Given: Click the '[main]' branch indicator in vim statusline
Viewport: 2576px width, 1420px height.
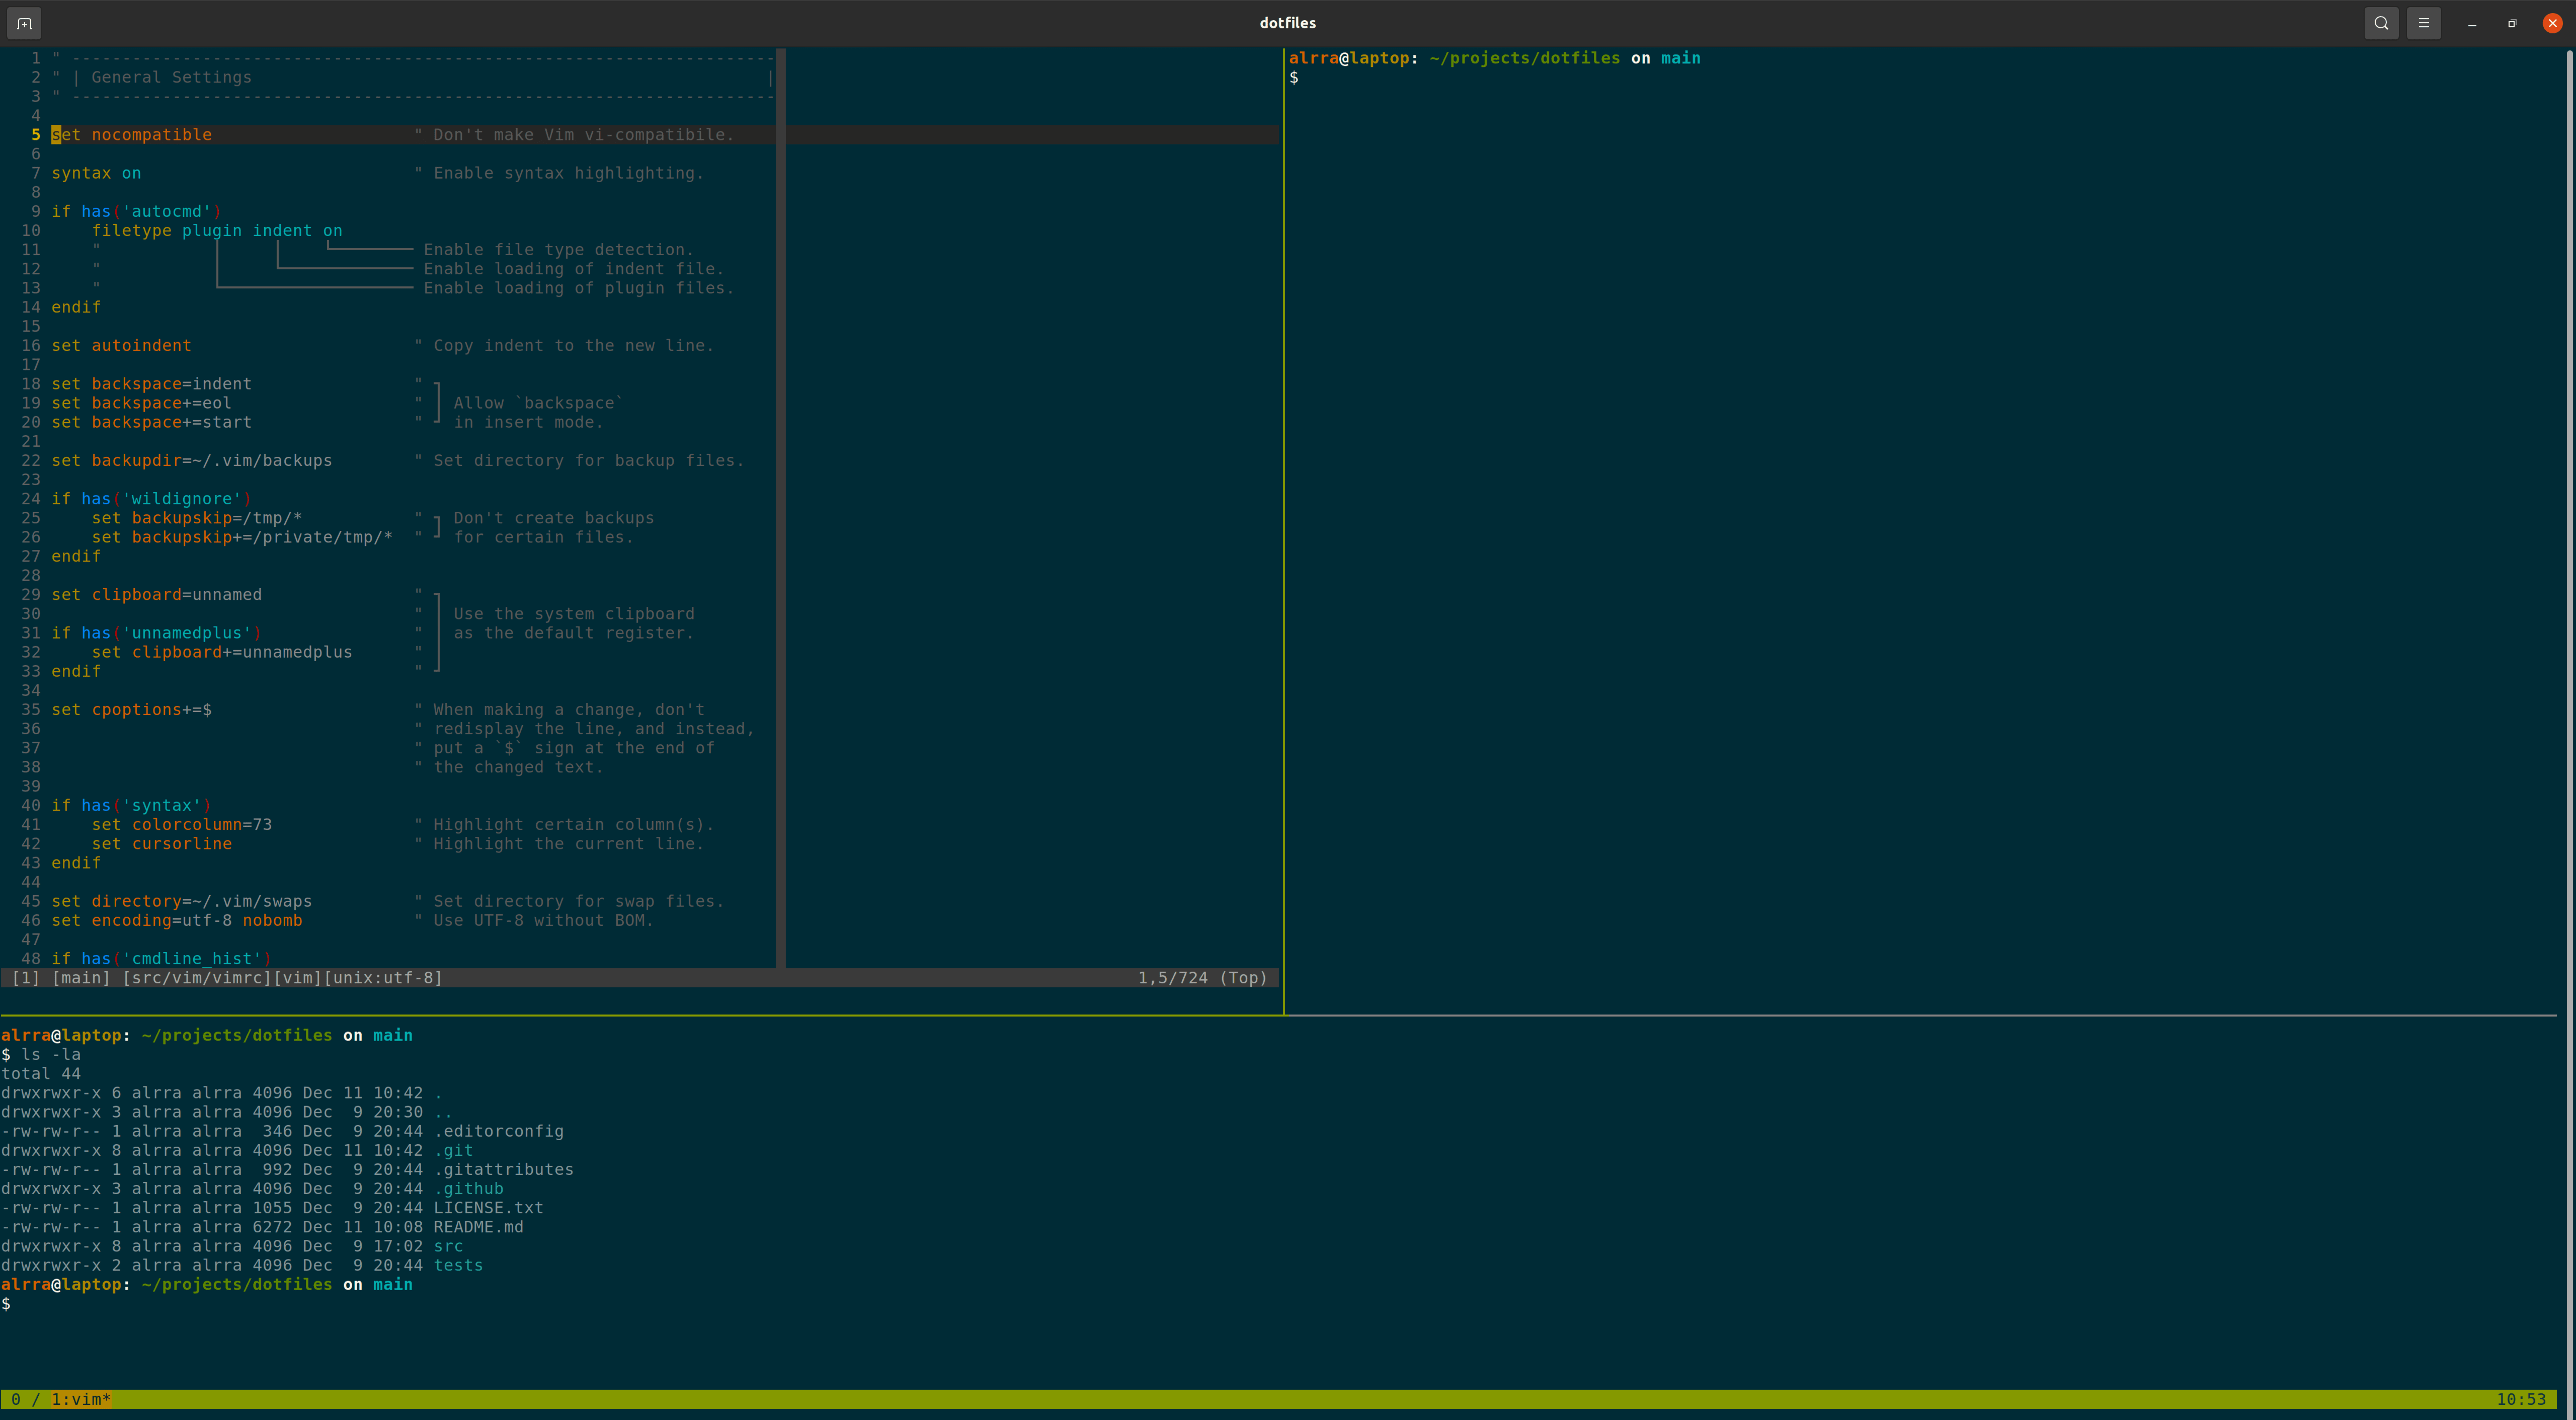Looking at the screenshot, I should [82, 978].
